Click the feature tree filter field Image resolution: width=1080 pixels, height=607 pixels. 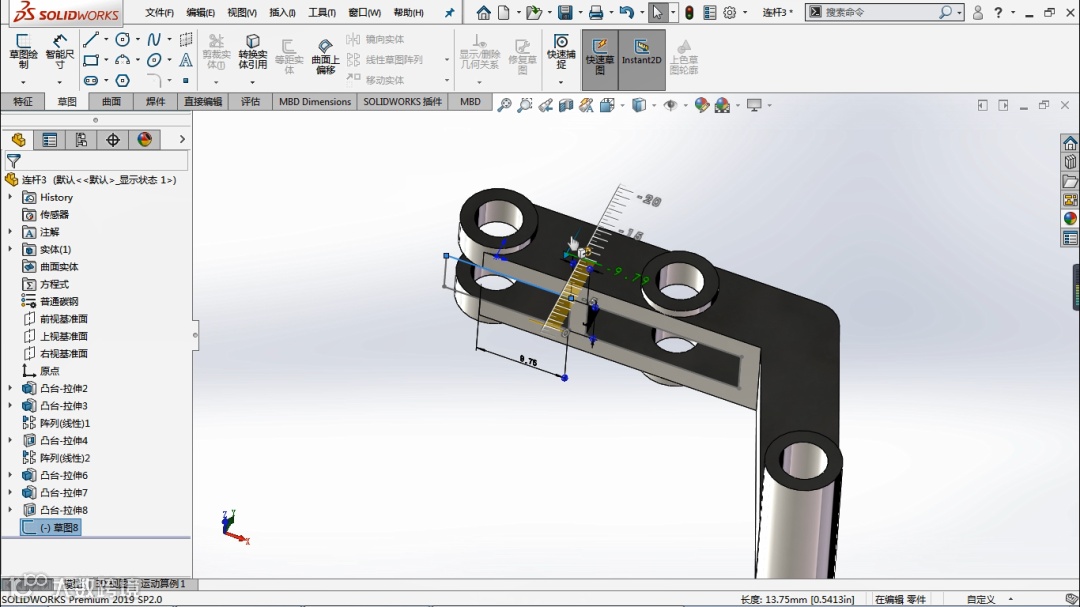(96, 161)
